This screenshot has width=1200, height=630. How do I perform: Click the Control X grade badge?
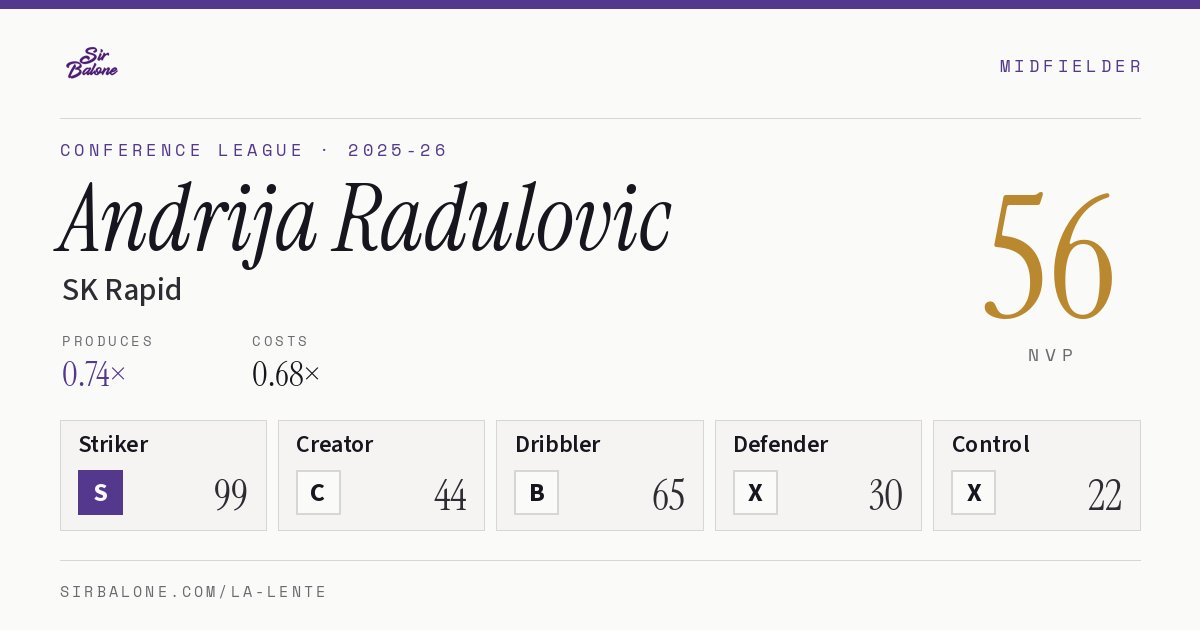click(973, 492)
